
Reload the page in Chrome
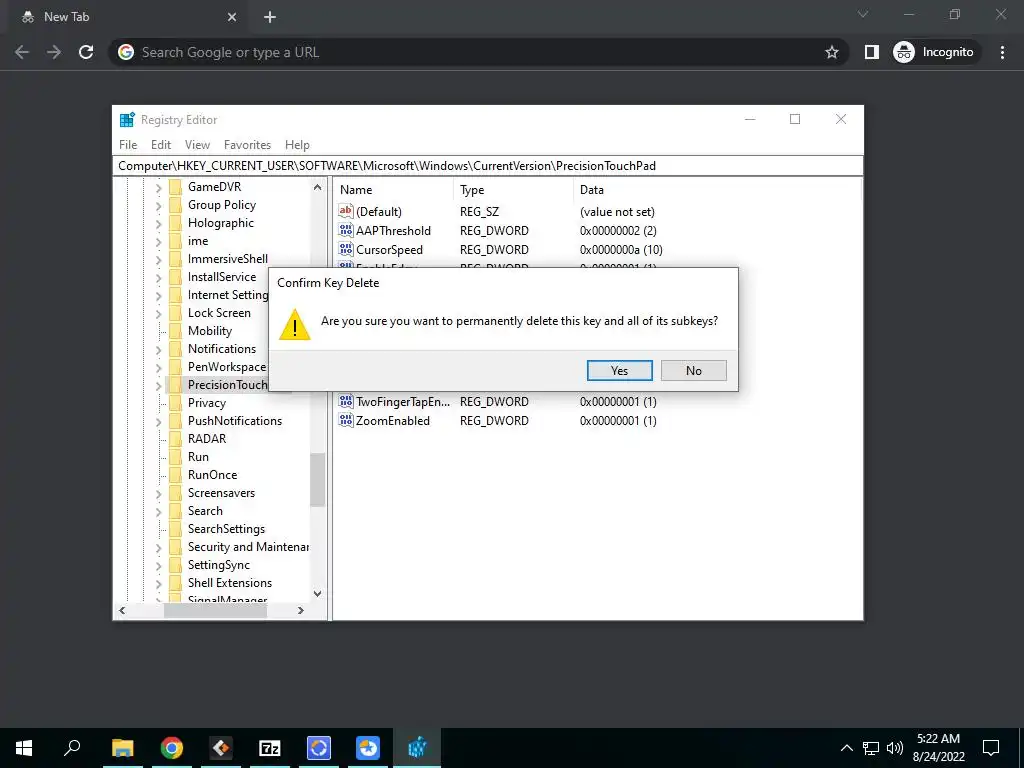pos(86,52)
